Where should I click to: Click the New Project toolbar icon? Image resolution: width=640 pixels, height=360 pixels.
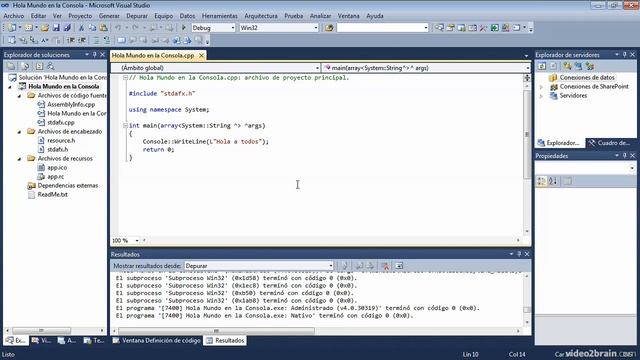[x=11, y=28]
